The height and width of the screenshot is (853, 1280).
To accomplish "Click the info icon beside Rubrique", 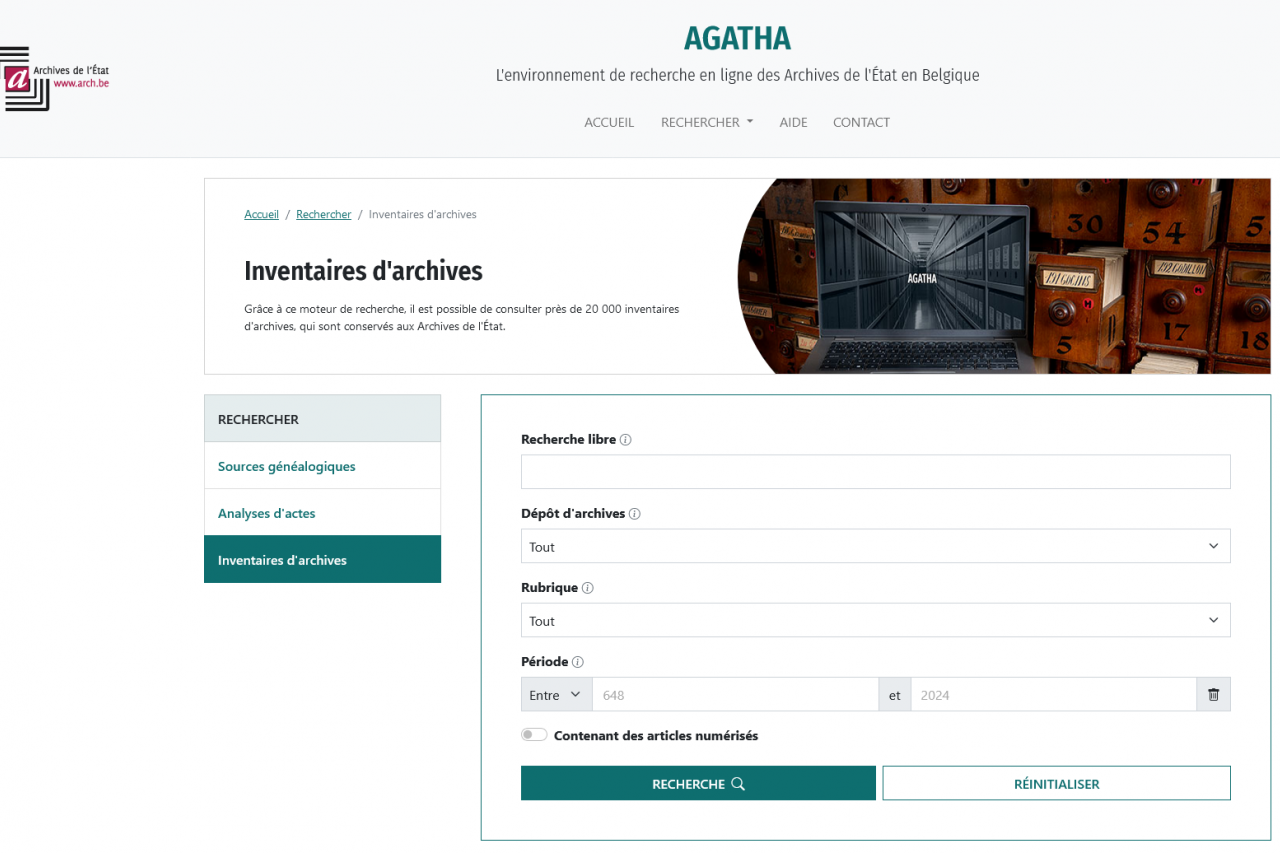I will [588, 588].
